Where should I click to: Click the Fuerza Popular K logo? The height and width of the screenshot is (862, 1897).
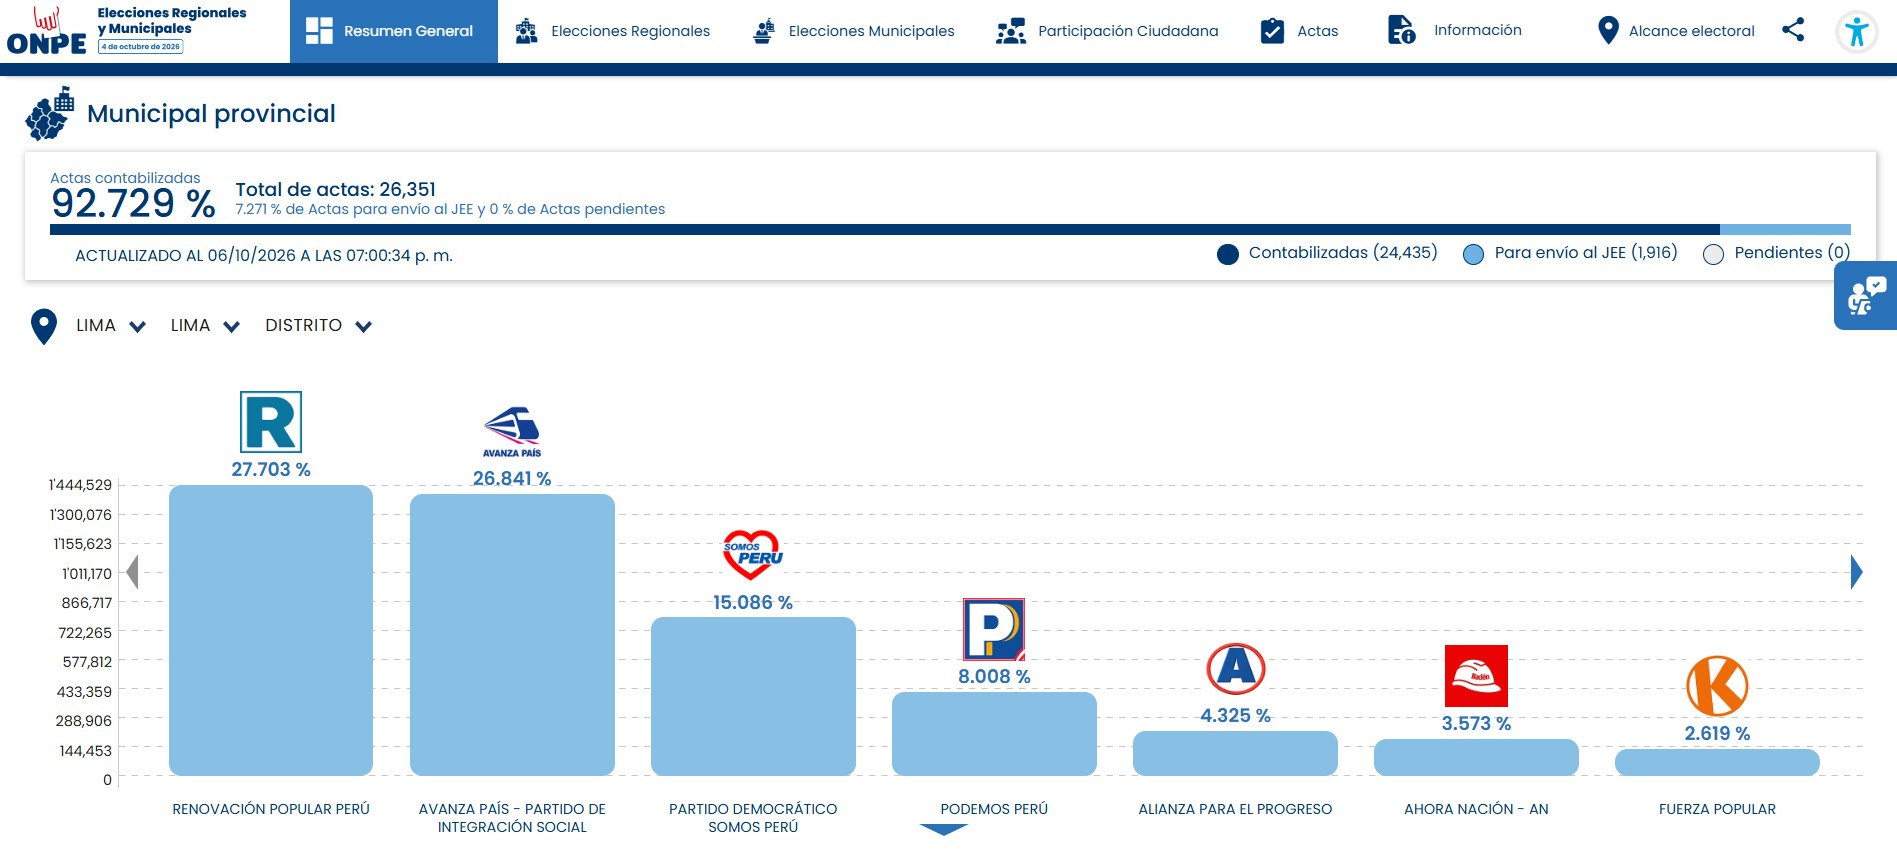1717,686
